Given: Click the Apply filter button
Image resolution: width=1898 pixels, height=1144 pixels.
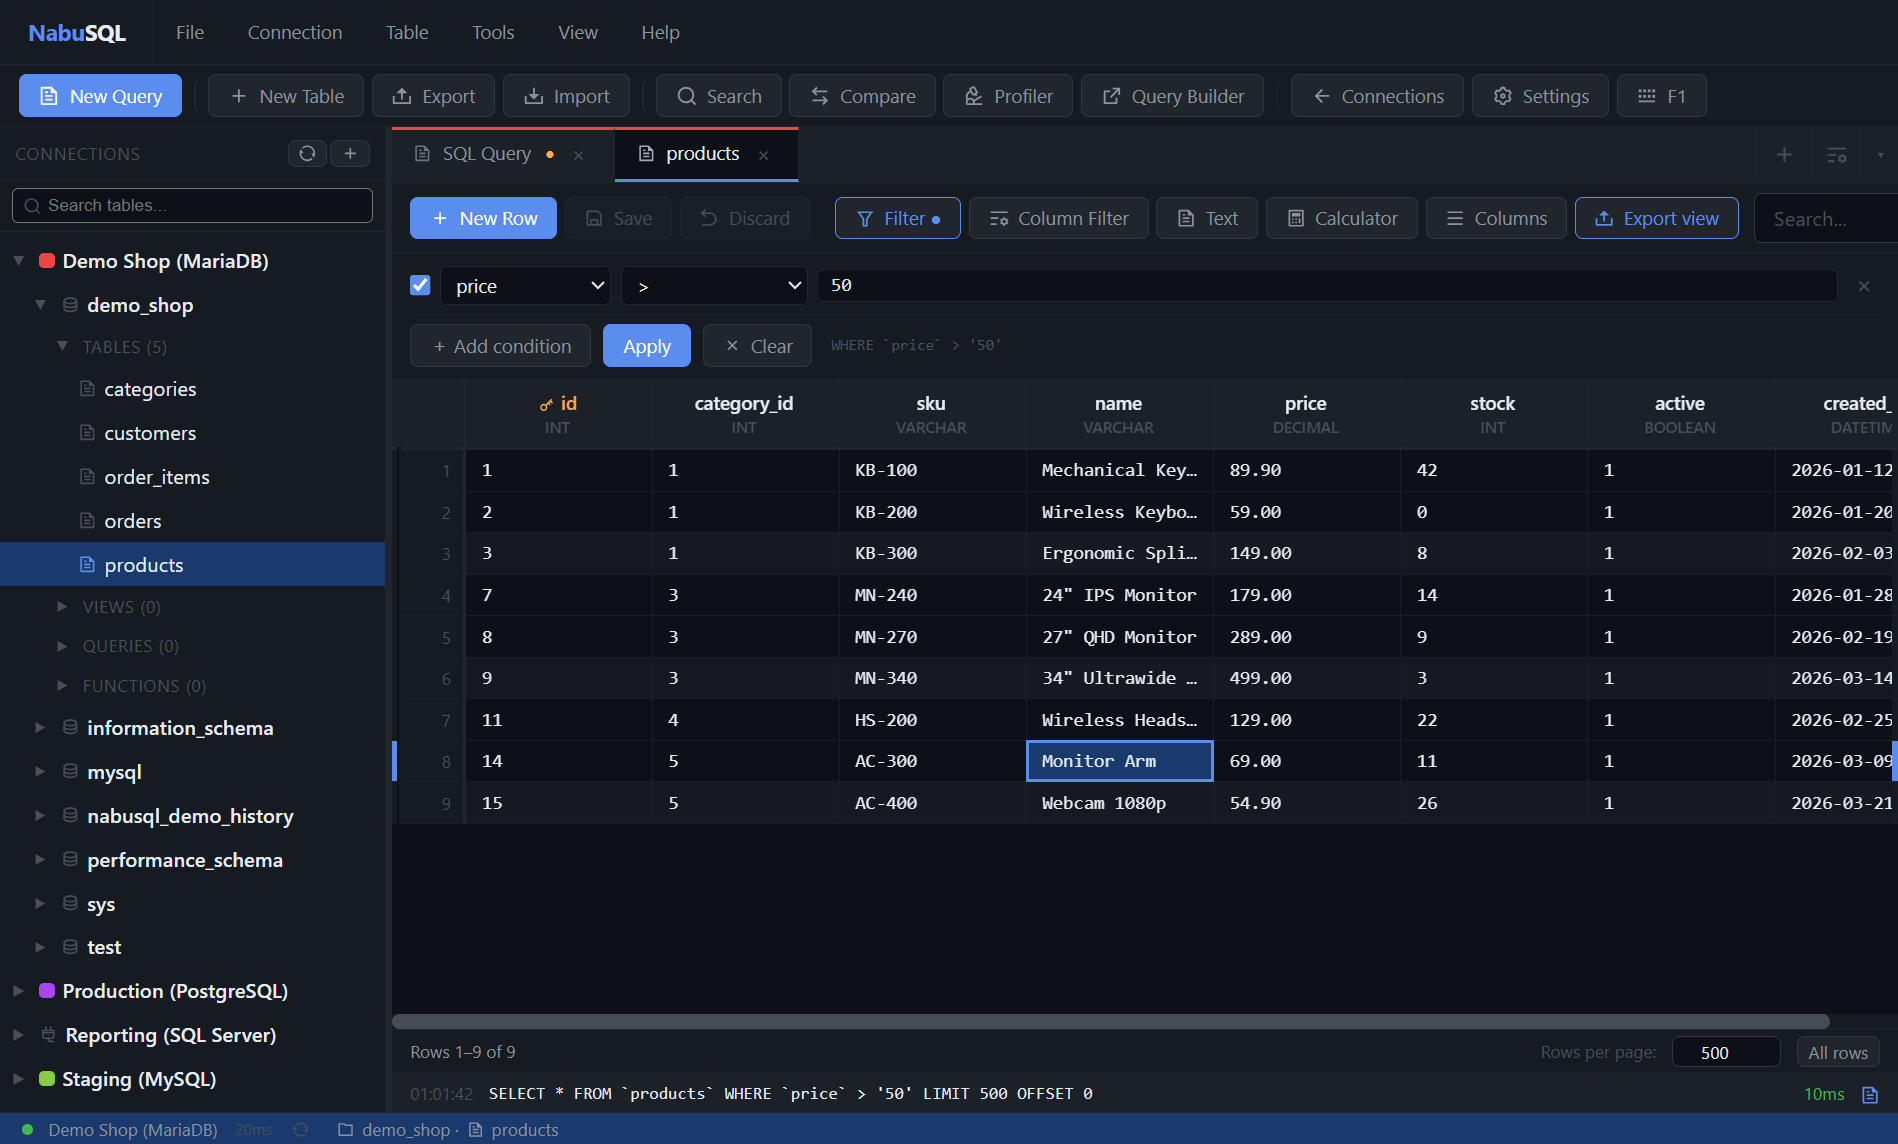Looking at the screenshot, I should pyautogui.click(x=647, y=346).
